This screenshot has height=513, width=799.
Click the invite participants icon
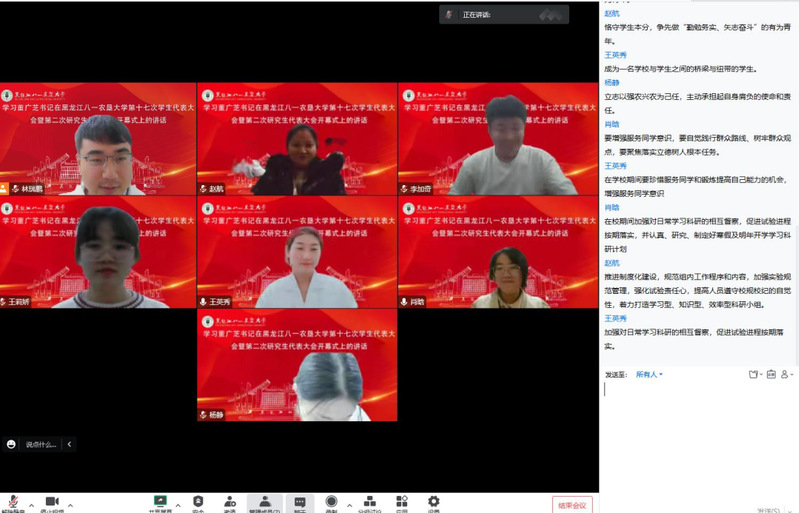(230, 502)
